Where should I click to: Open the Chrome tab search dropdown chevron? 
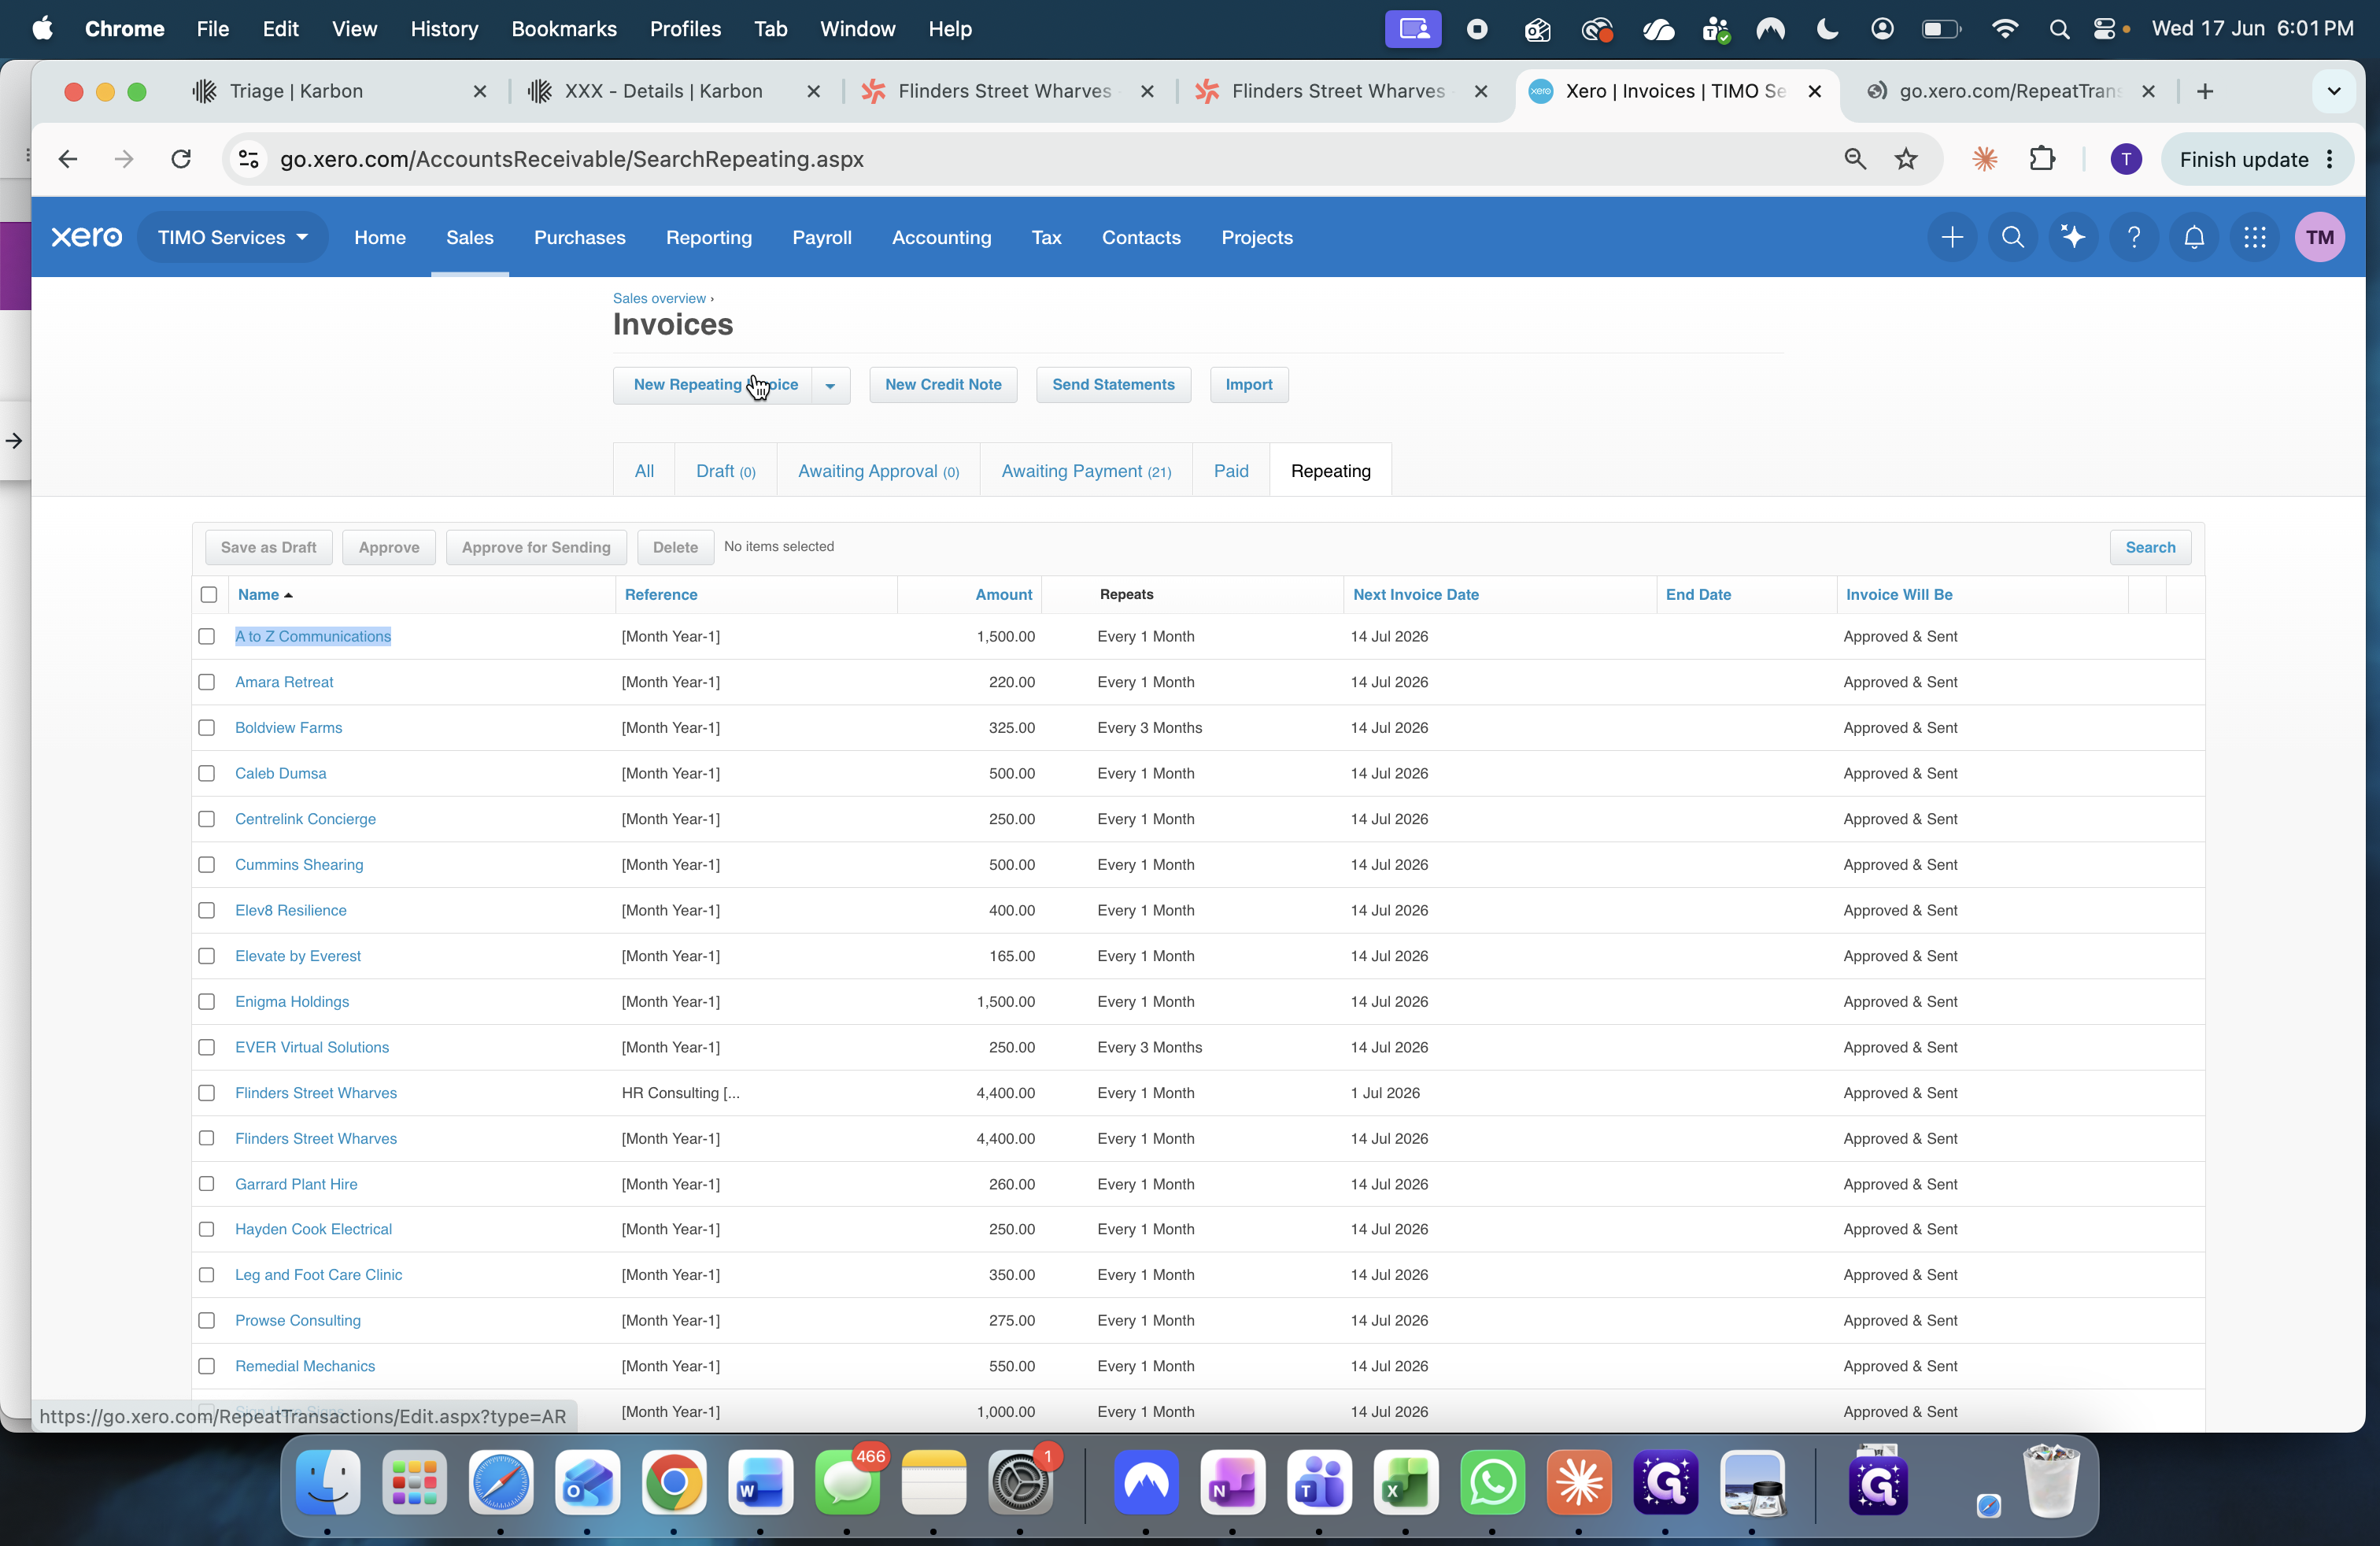[x=2334, y=91]
